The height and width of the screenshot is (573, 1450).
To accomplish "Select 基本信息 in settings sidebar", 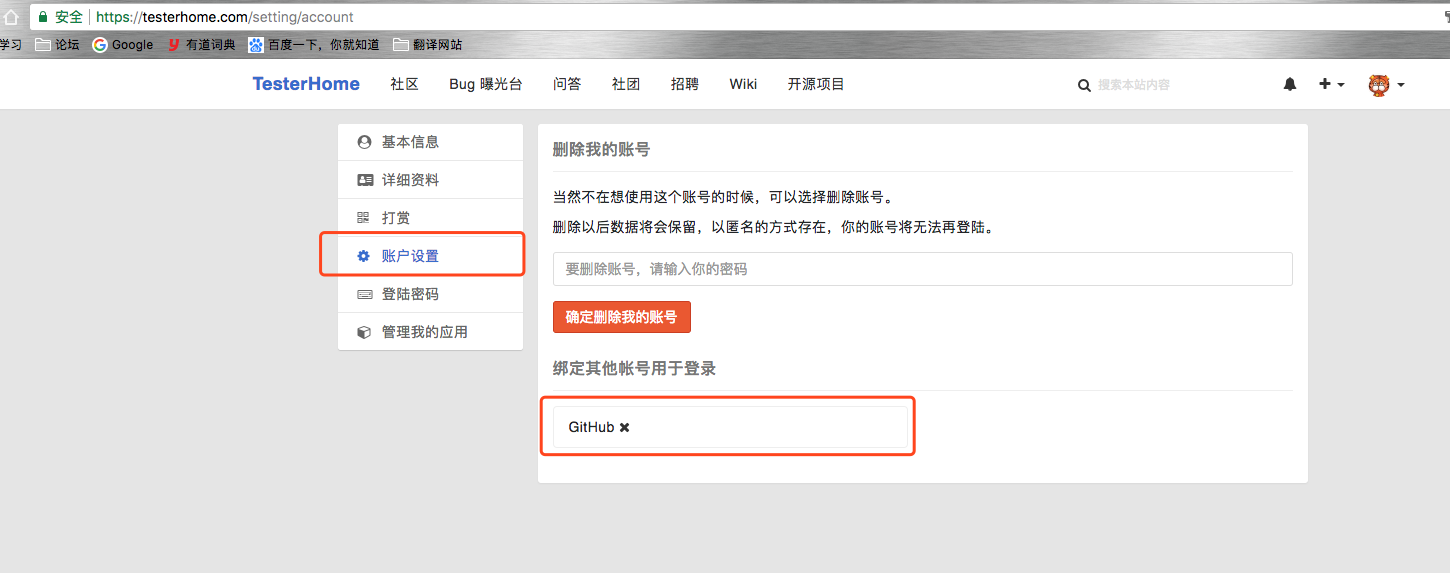I will (x=430, y=142).
